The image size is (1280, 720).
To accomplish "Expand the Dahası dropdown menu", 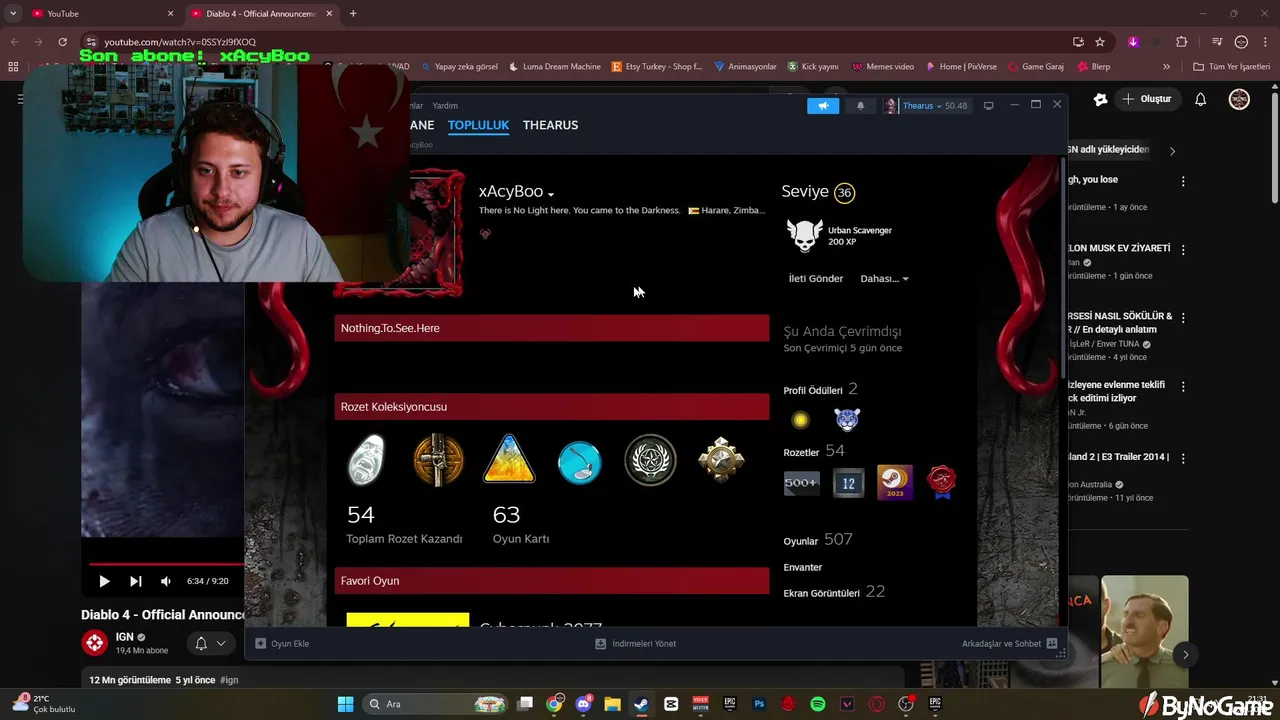I will click(x=884, y=279).
